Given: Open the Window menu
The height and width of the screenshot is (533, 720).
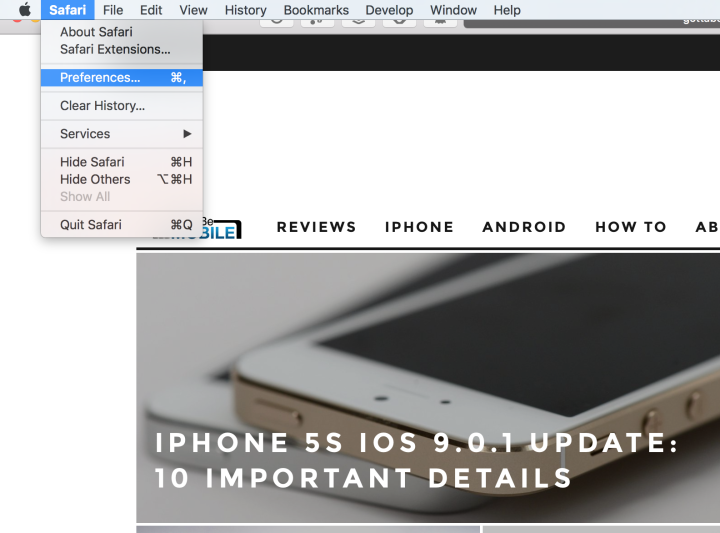Looking at the screenshot, I should (x=453, y=10).
